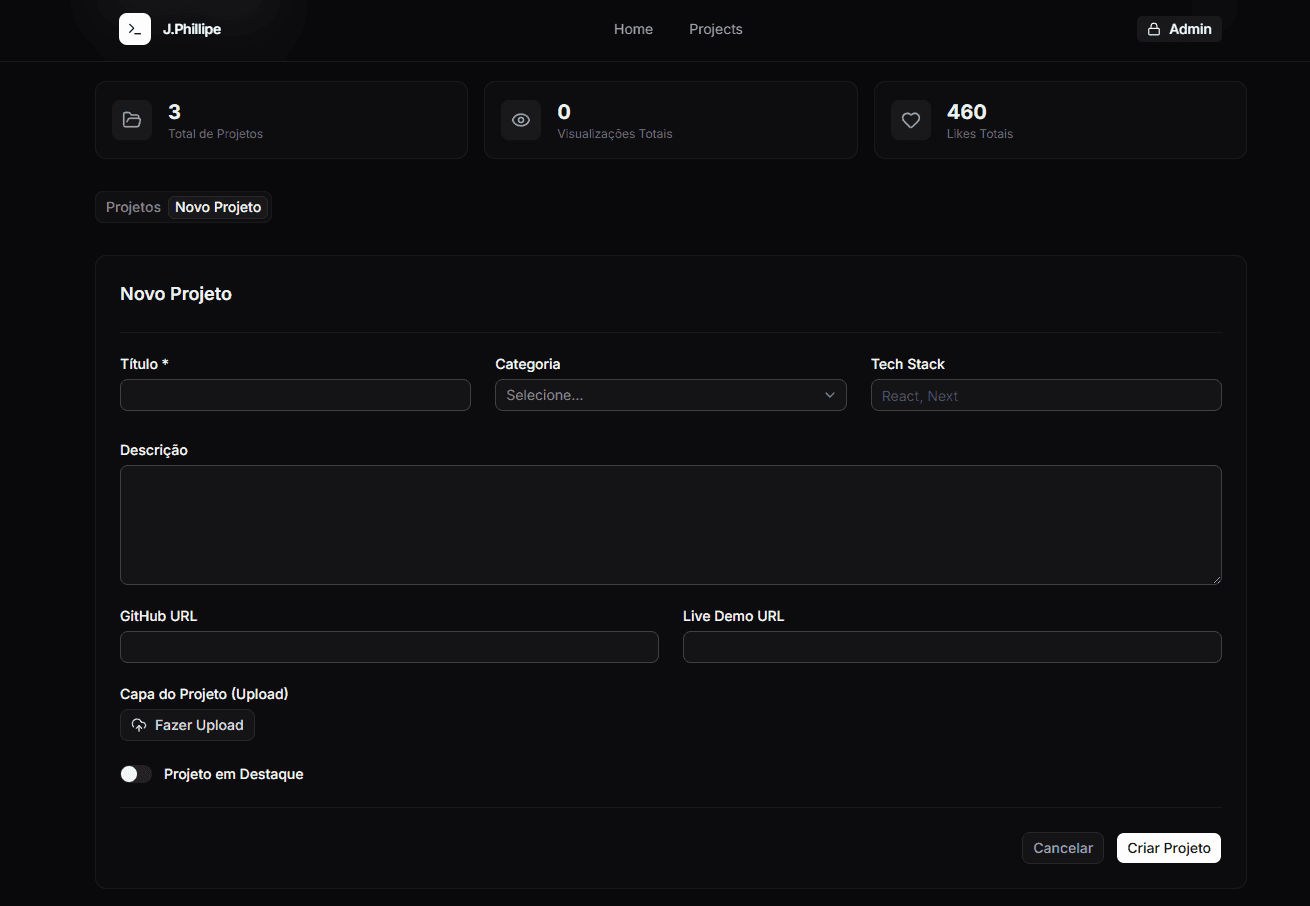Click the heart icon in Likes Totais card

910,120
